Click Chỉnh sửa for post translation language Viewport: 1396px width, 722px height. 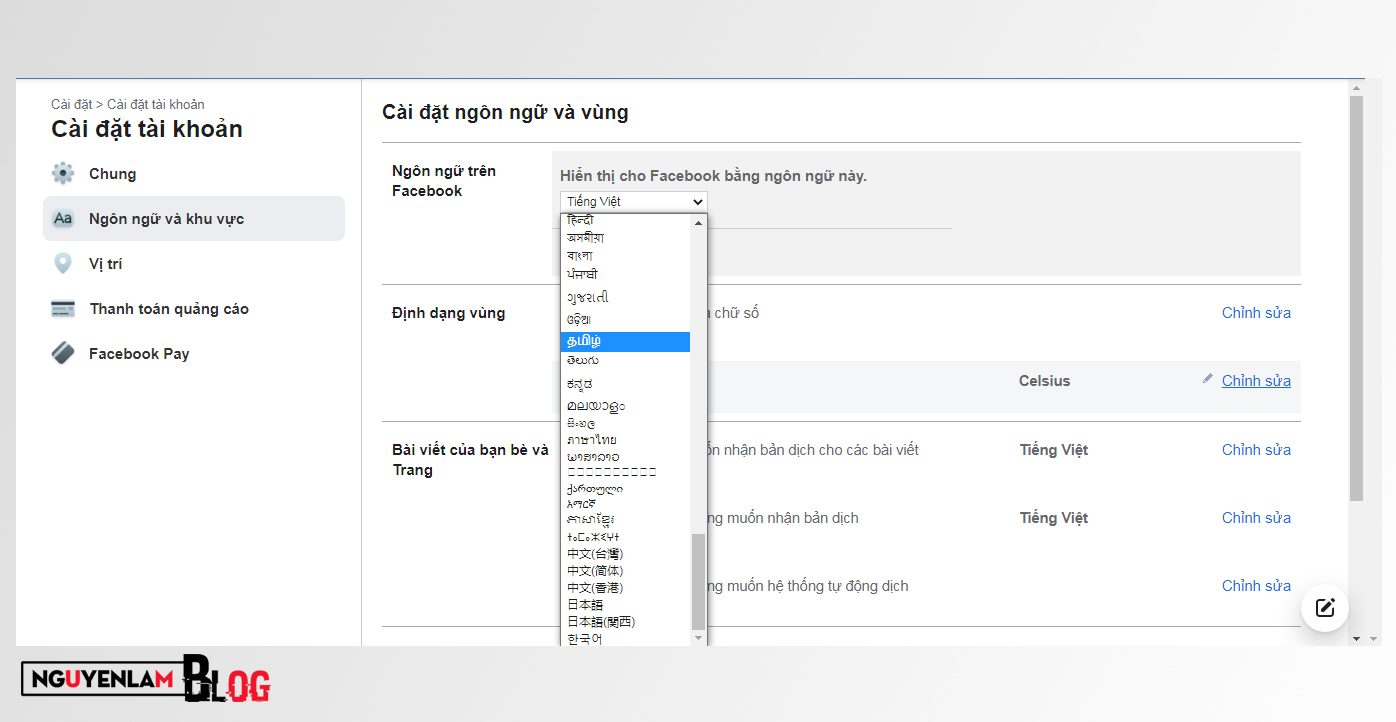tap(1256, 450)
